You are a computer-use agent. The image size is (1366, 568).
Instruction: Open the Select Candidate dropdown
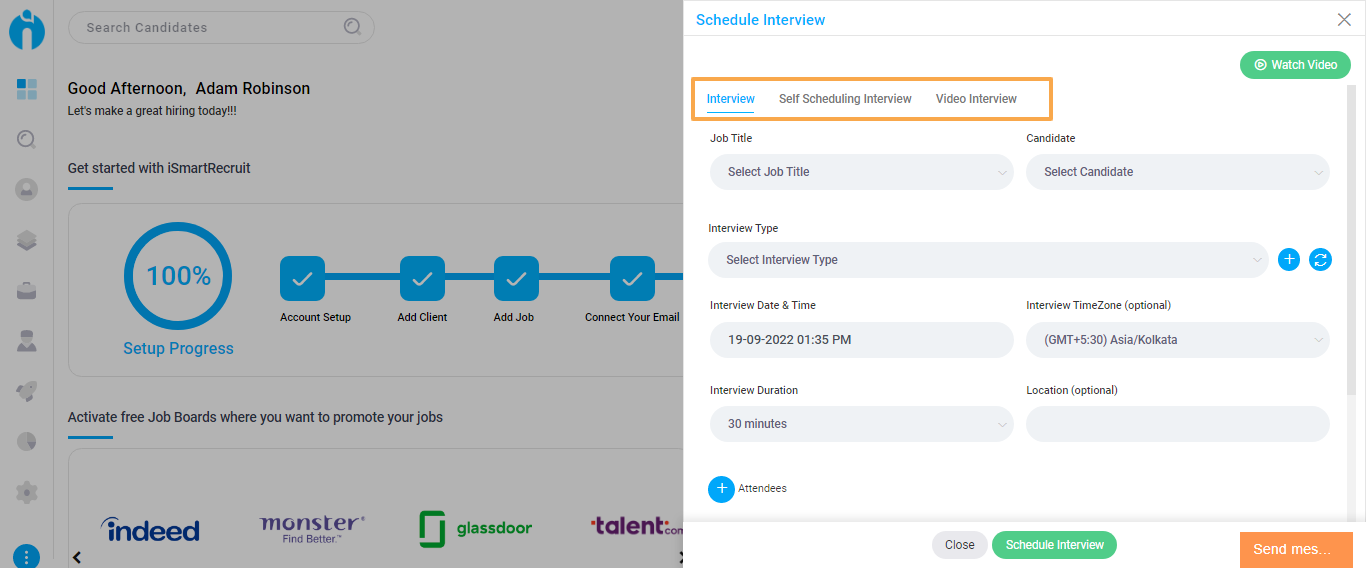[x=1178, y=172]
